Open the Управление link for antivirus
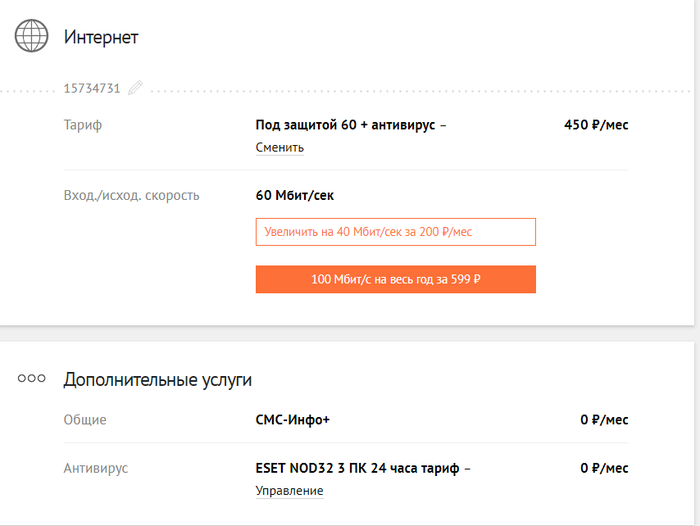Viewport: 700px width, 526px height. click(x=289, y=491)
